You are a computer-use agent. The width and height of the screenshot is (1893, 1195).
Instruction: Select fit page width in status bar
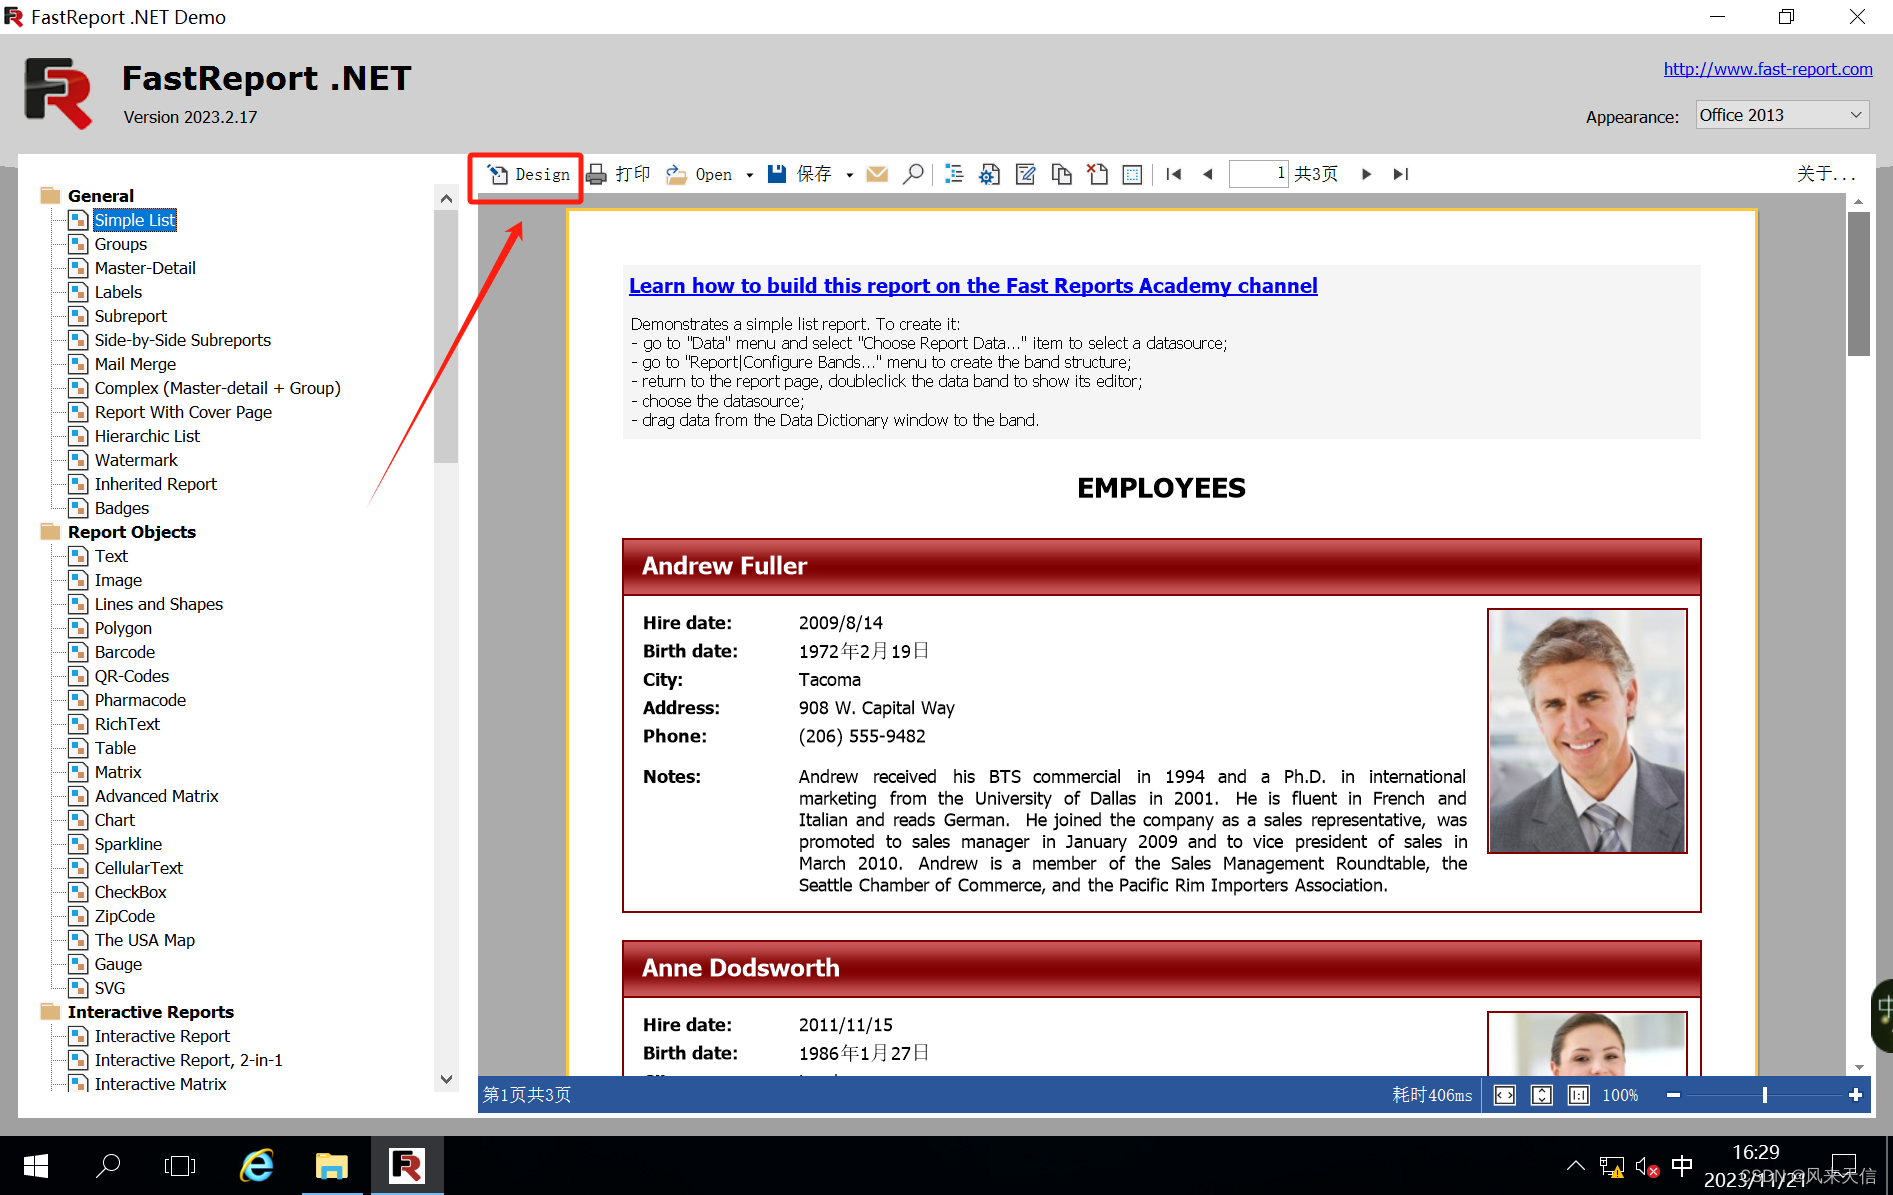1504,1095
